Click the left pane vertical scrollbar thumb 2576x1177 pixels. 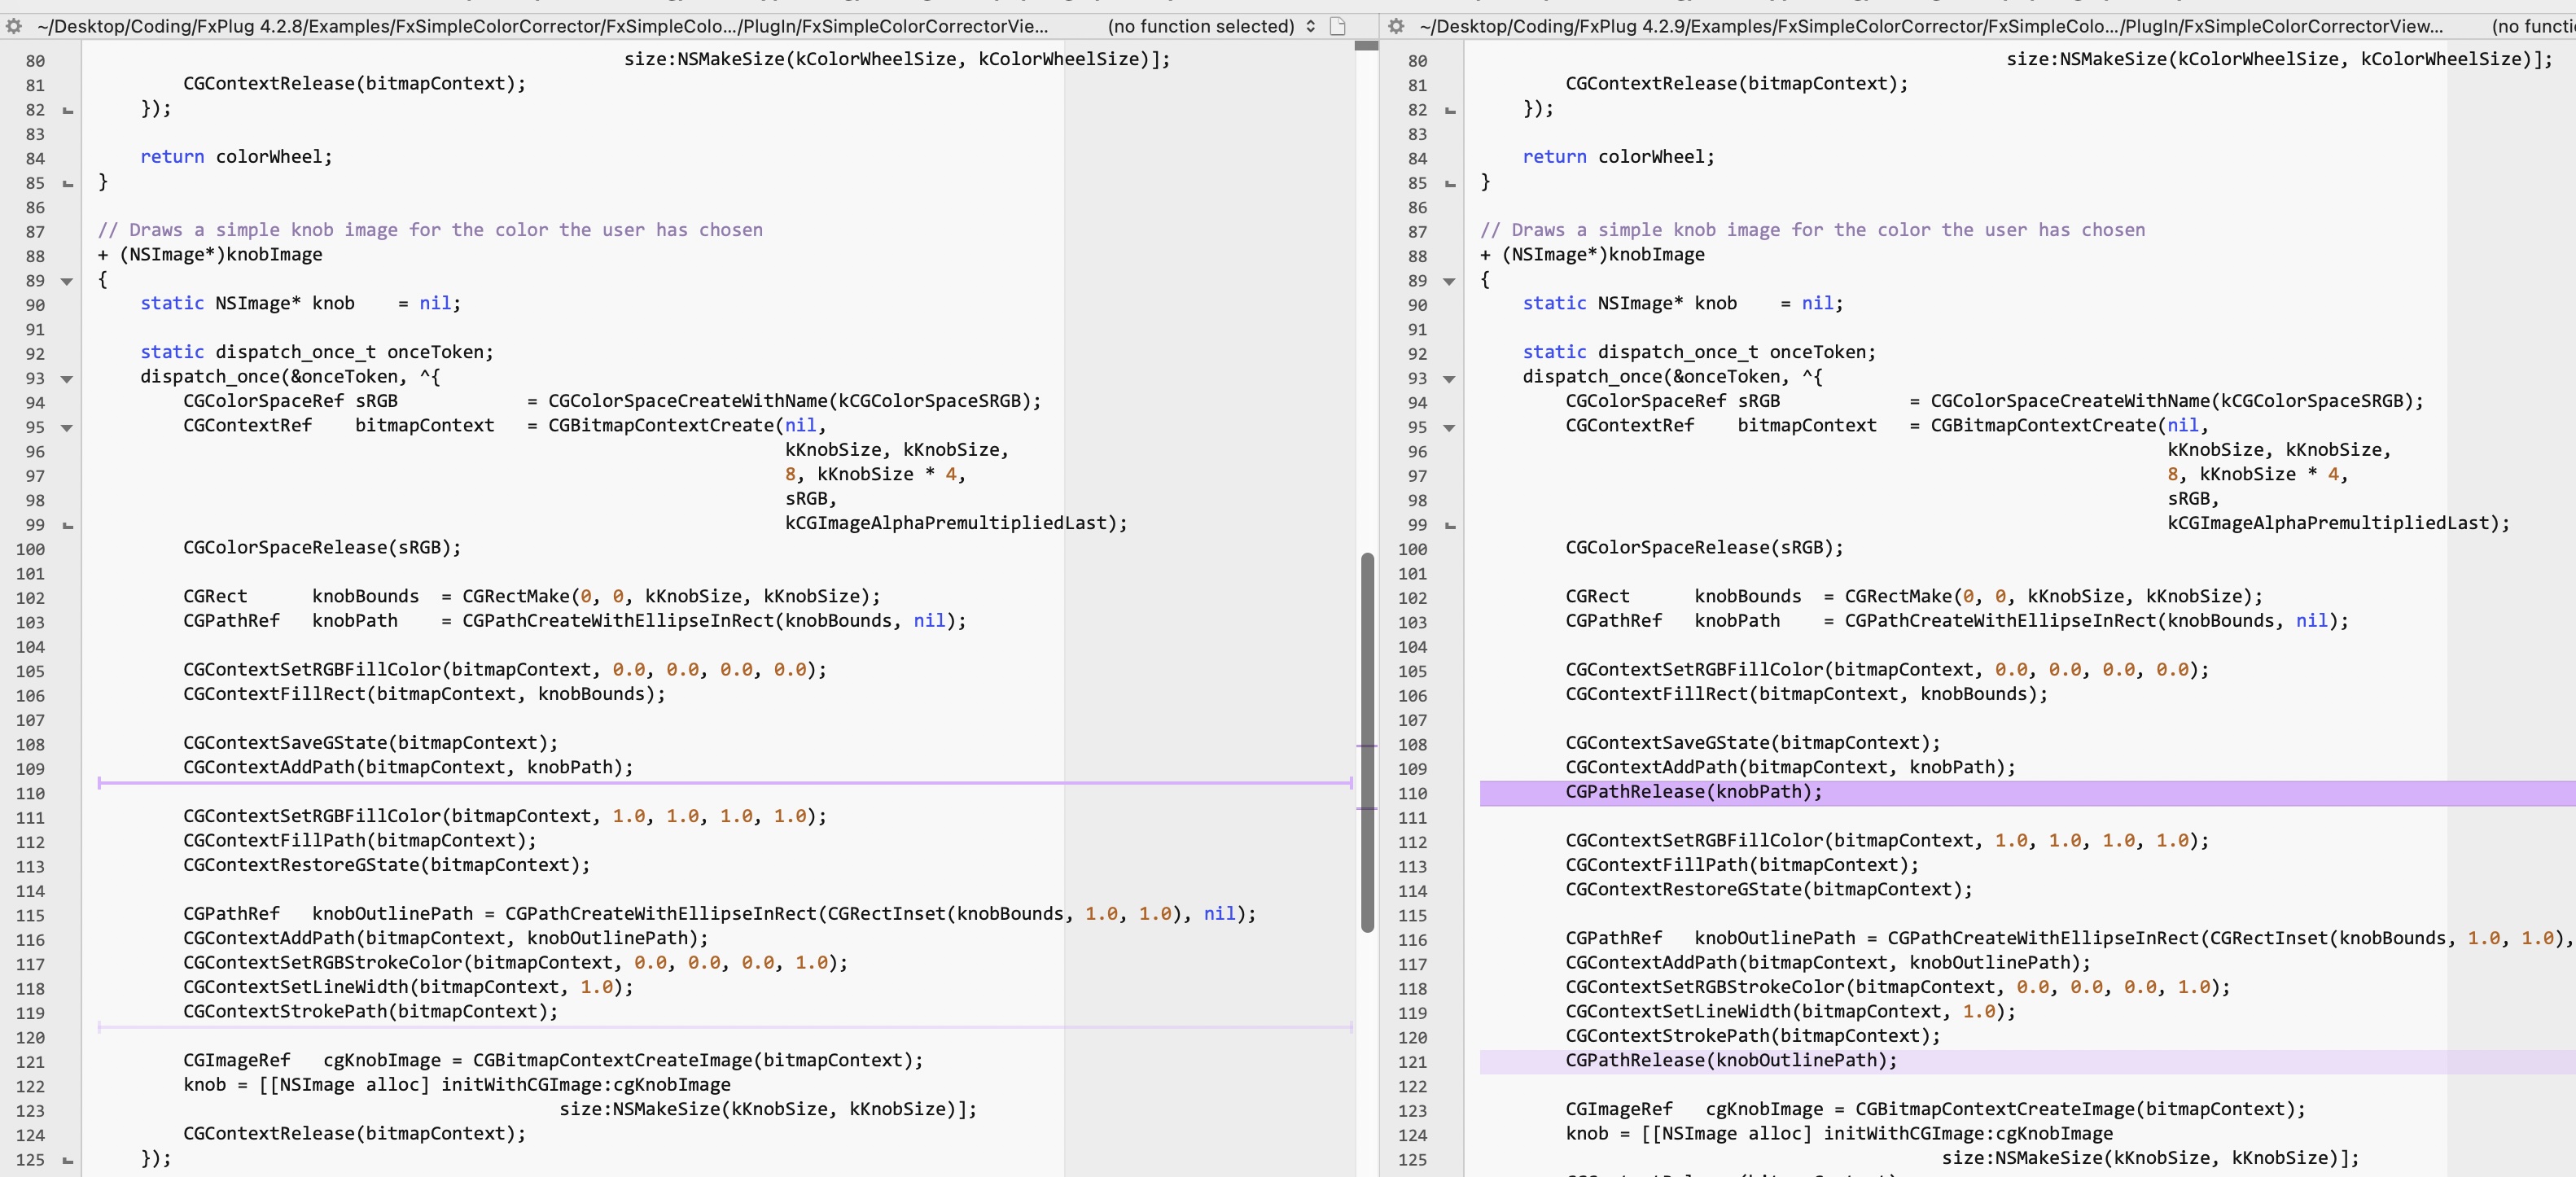[x=1367, y=740]
